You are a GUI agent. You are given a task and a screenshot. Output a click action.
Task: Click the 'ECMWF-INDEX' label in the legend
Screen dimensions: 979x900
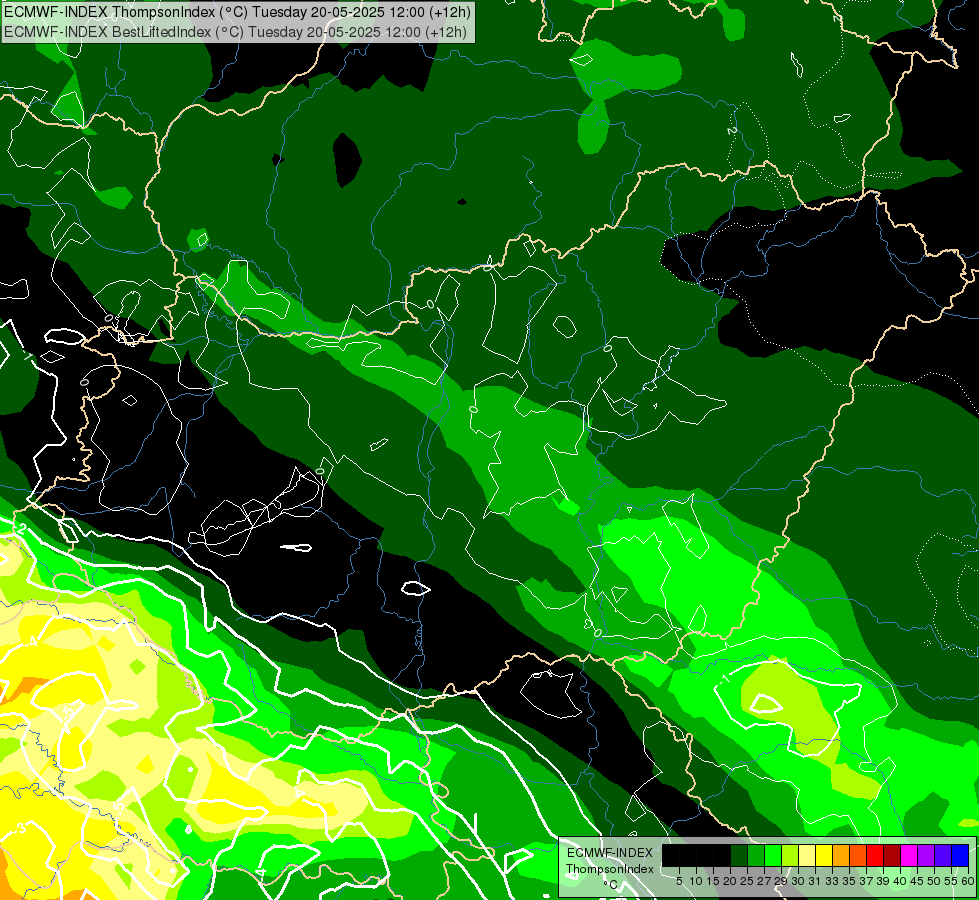[610, 853]
